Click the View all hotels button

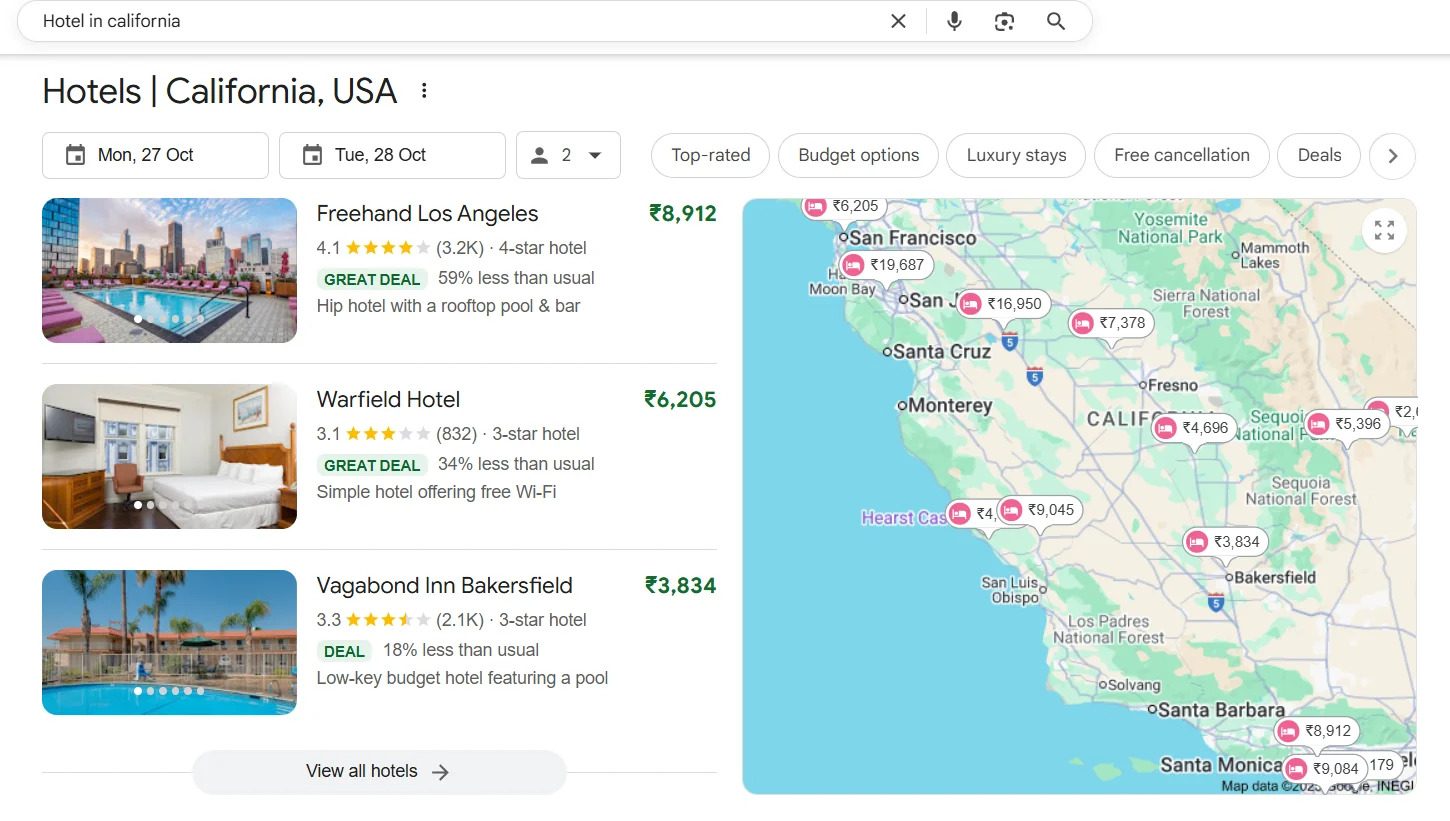(379, 771)
